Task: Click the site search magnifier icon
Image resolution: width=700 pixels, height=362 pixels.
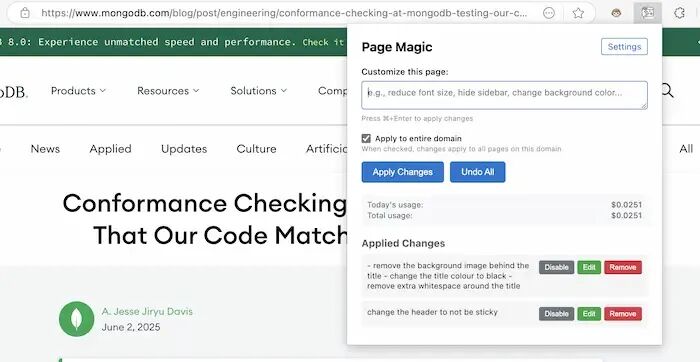Action: 667,91
